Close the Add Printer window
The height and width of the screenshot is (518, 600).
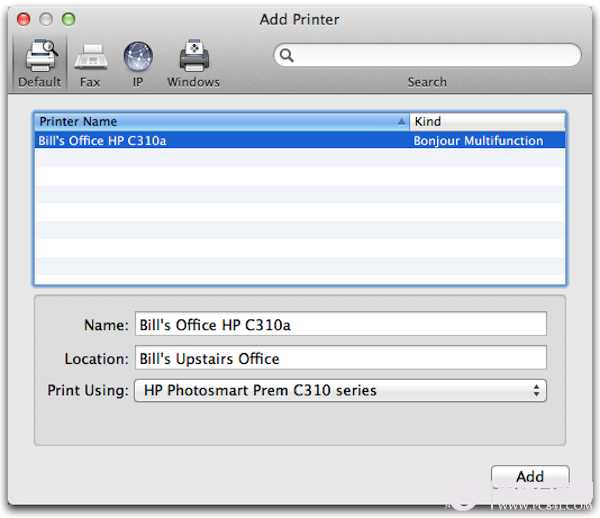tap(23, 19)
